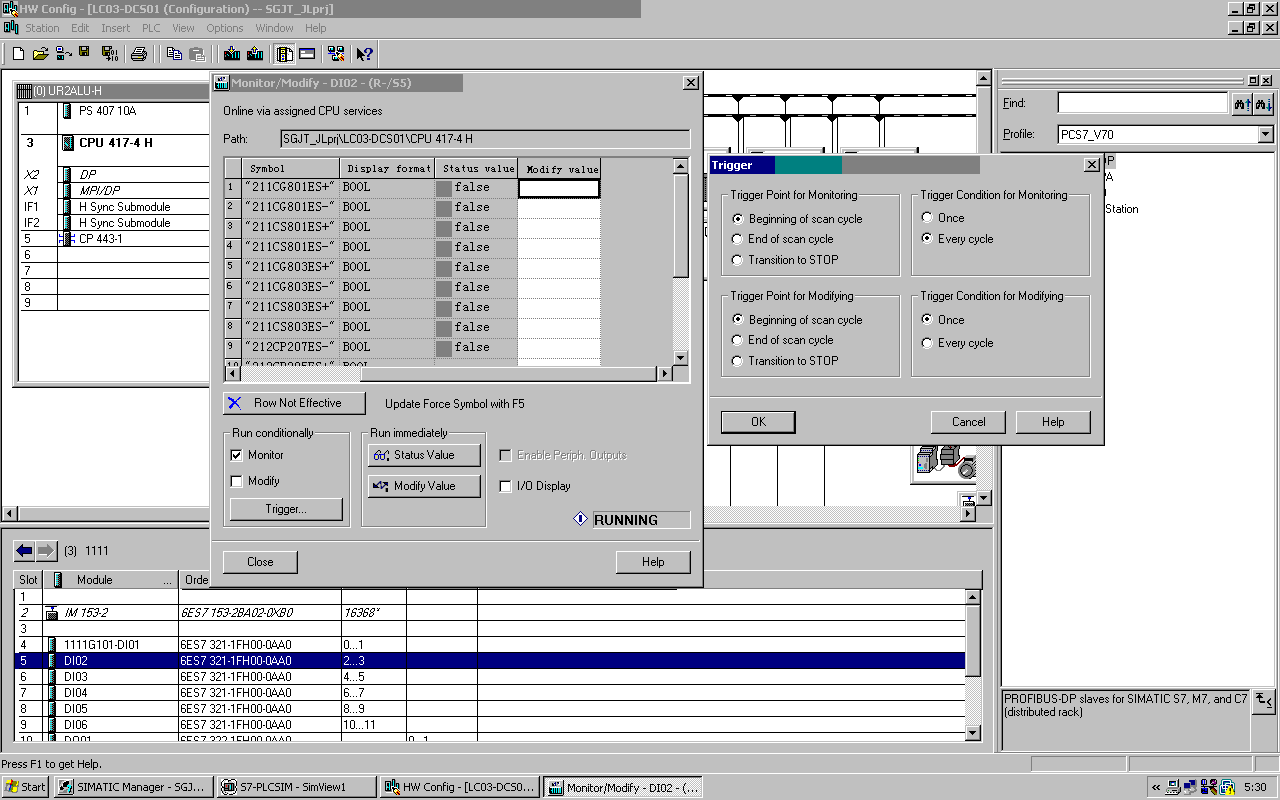
Task: Click the back arrow above module table
Action: pyautogui.click(x=25, y=551)
